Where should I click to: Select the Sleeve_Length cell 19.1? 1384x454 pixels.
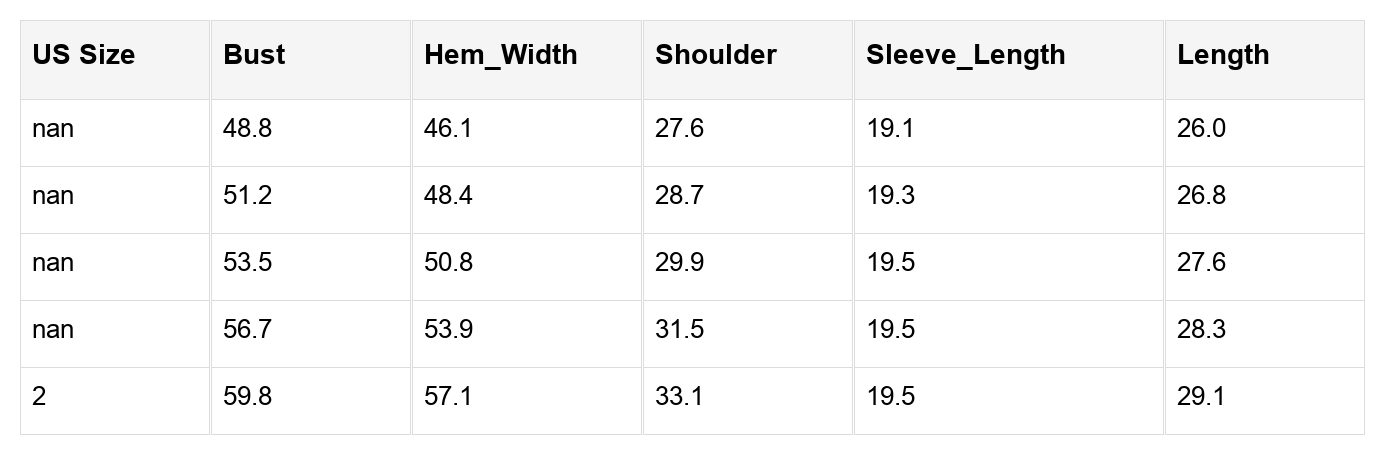click(890, 129)
